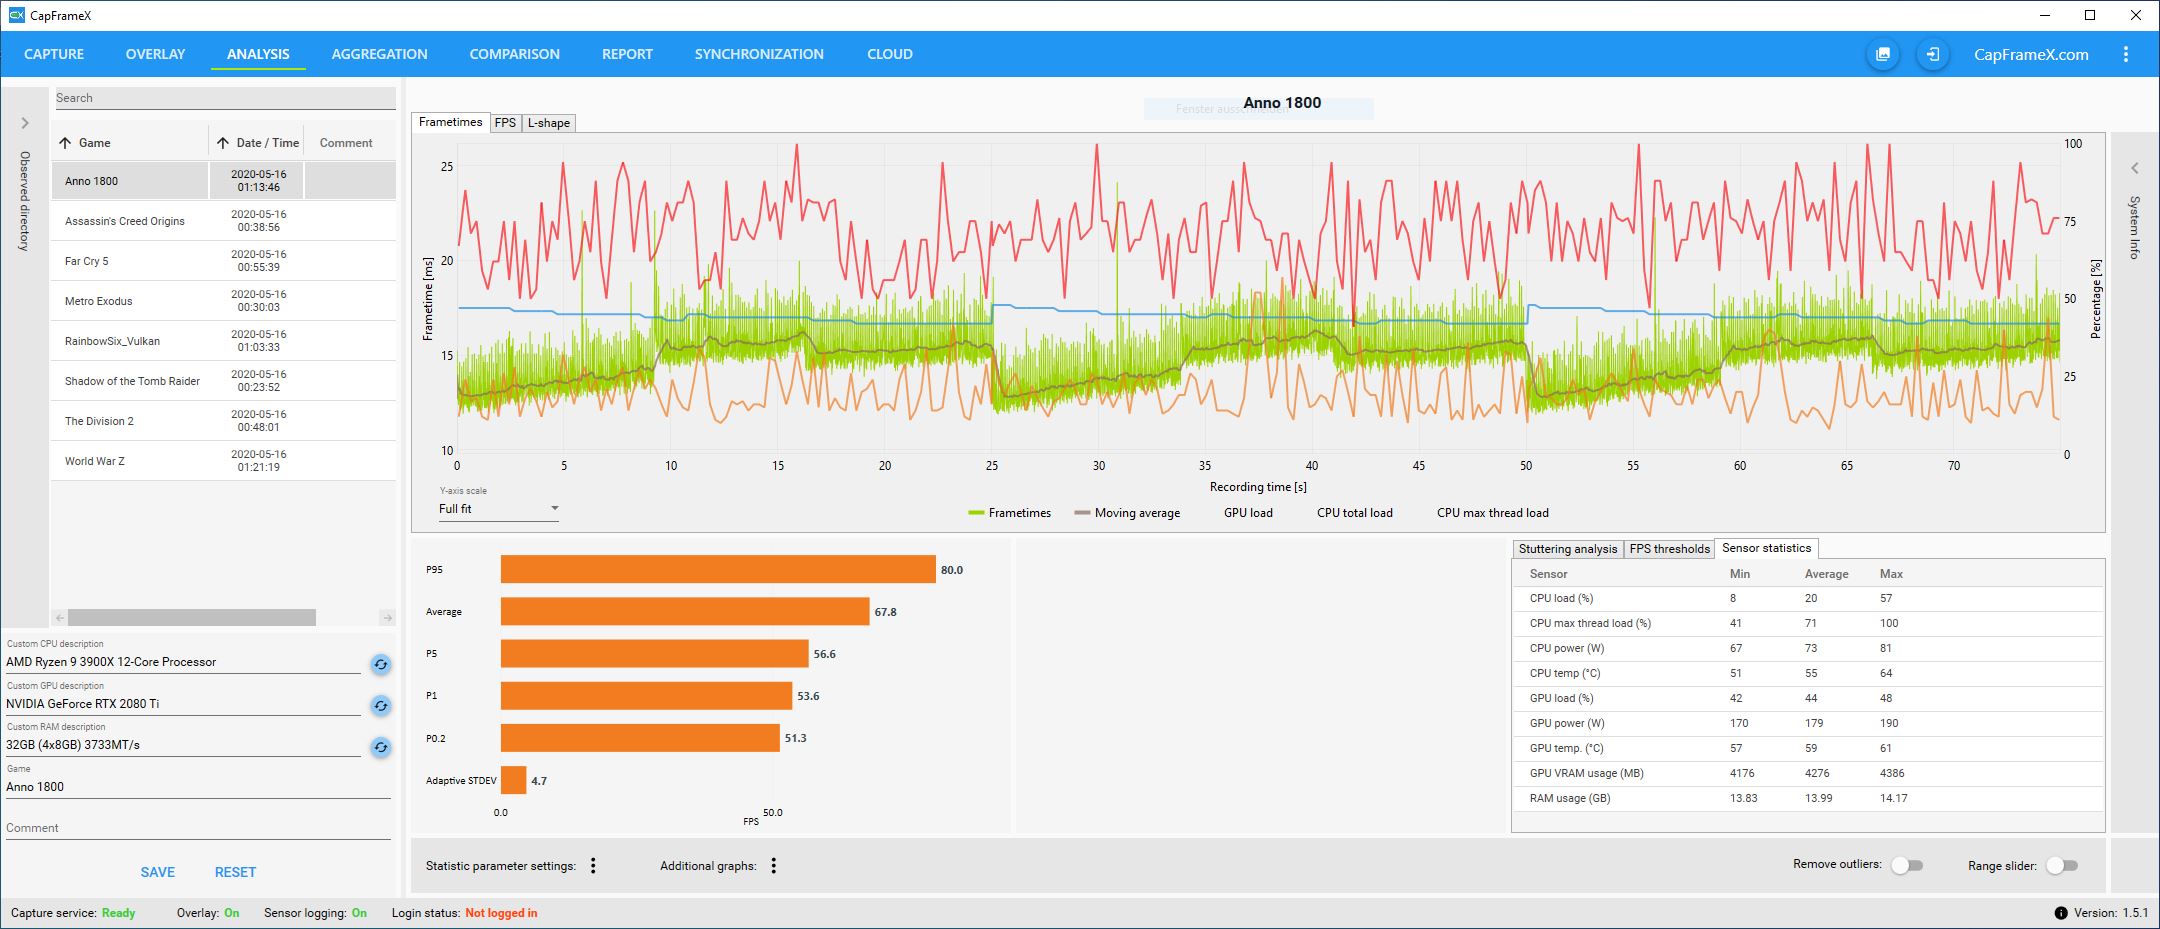
Task: Toggle Moving average series in legend
Action: [x=1127, y=513]
